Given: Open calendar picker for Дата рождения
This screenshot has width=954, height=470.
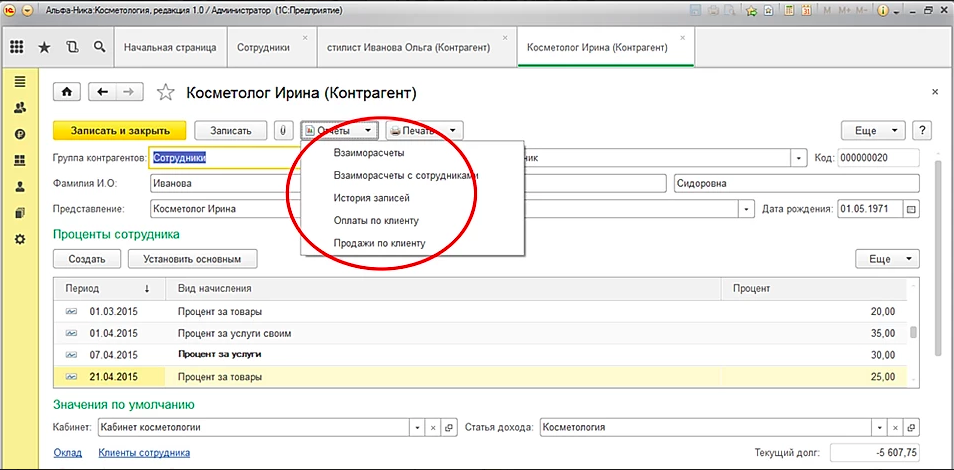Looking at the screenshot, I should [x=910, y=209].
